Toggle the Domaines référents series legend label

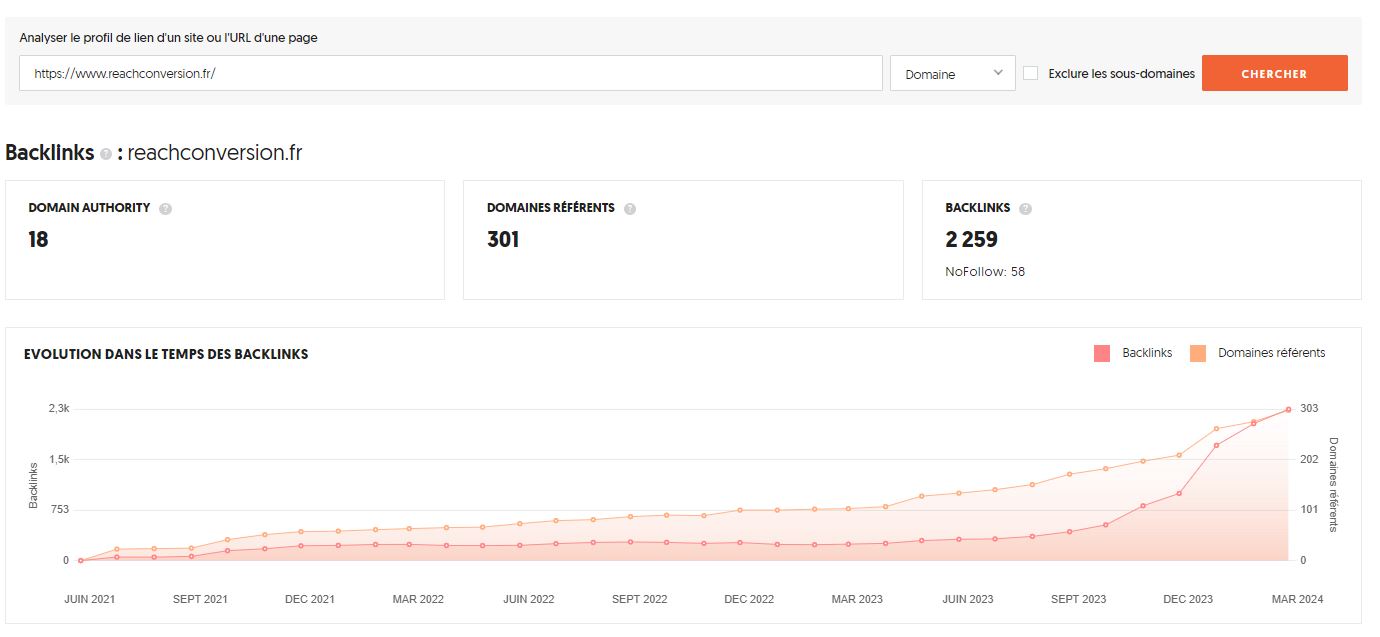(1271, 353)
